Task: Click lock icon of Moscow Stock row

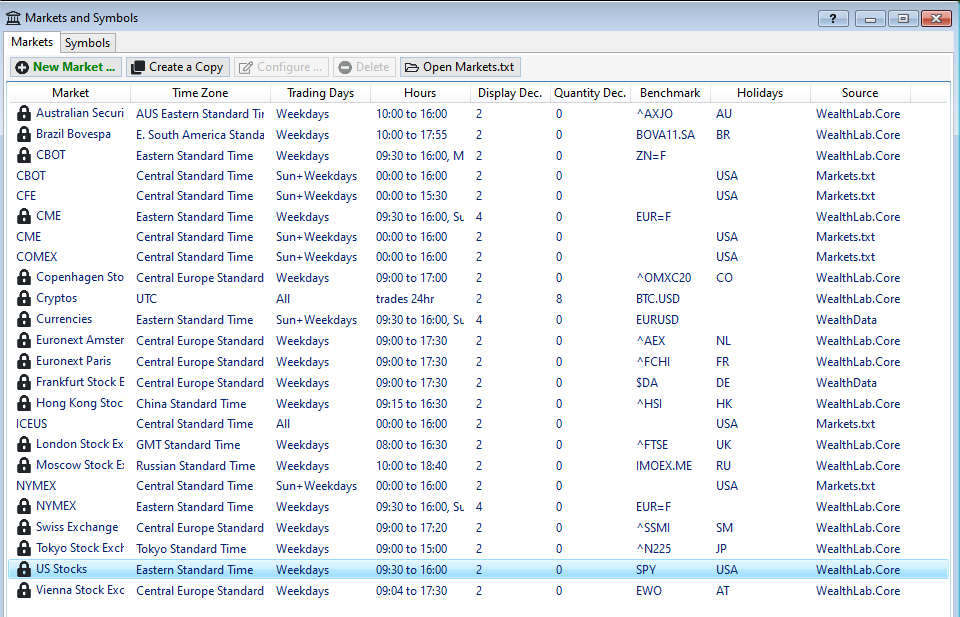Action: [x=23, y=466]
